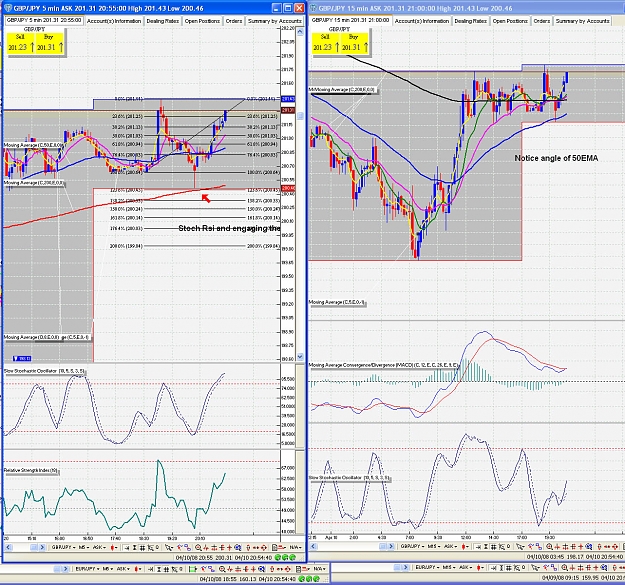625x585 pixels.
Task: Click price-axis vertical scroll thumb in 5 min chart
Action: (x=300, y=116)
